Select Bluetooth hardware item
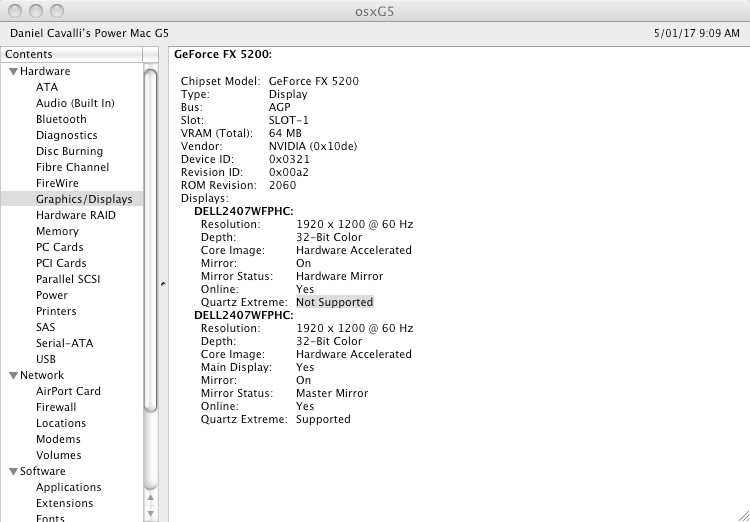750x522 pixels. (x=61, y=119)
